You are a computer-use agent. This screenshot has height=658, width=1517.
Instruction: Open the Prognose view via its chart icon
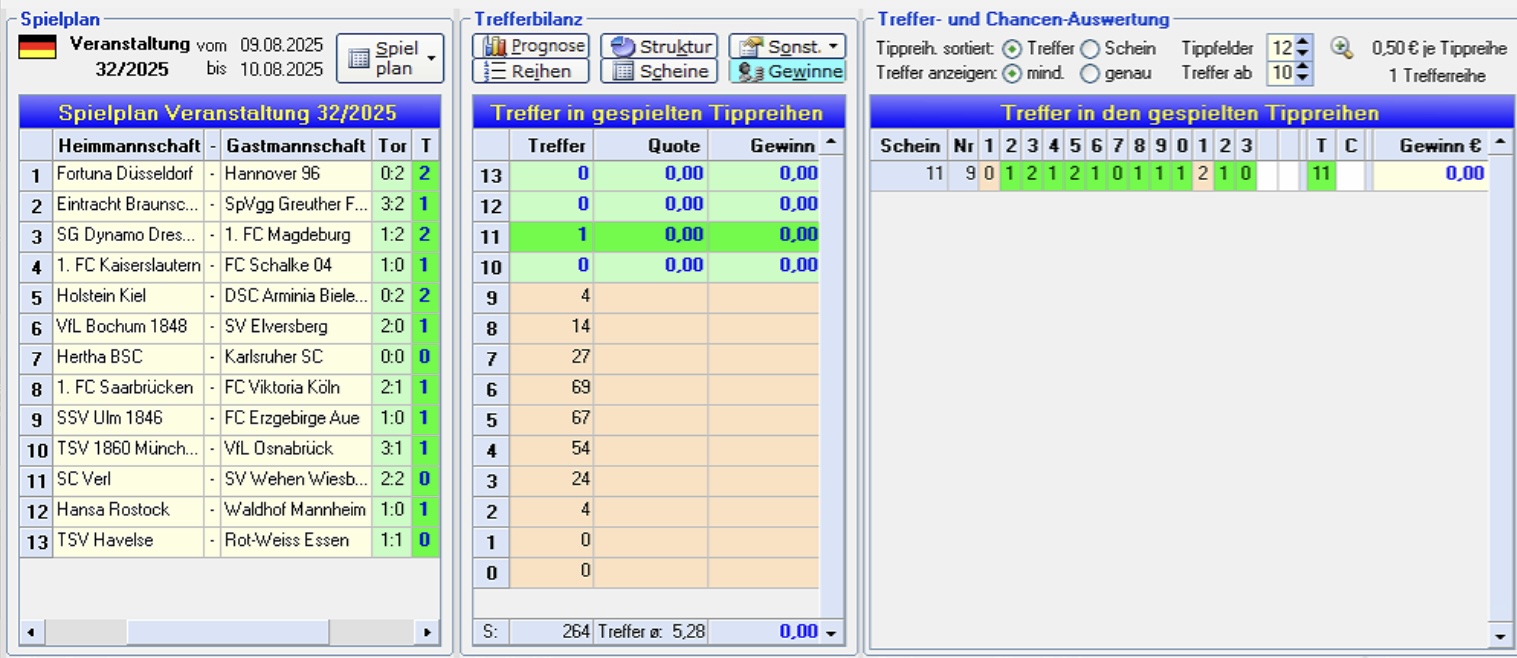click(495, 46)
